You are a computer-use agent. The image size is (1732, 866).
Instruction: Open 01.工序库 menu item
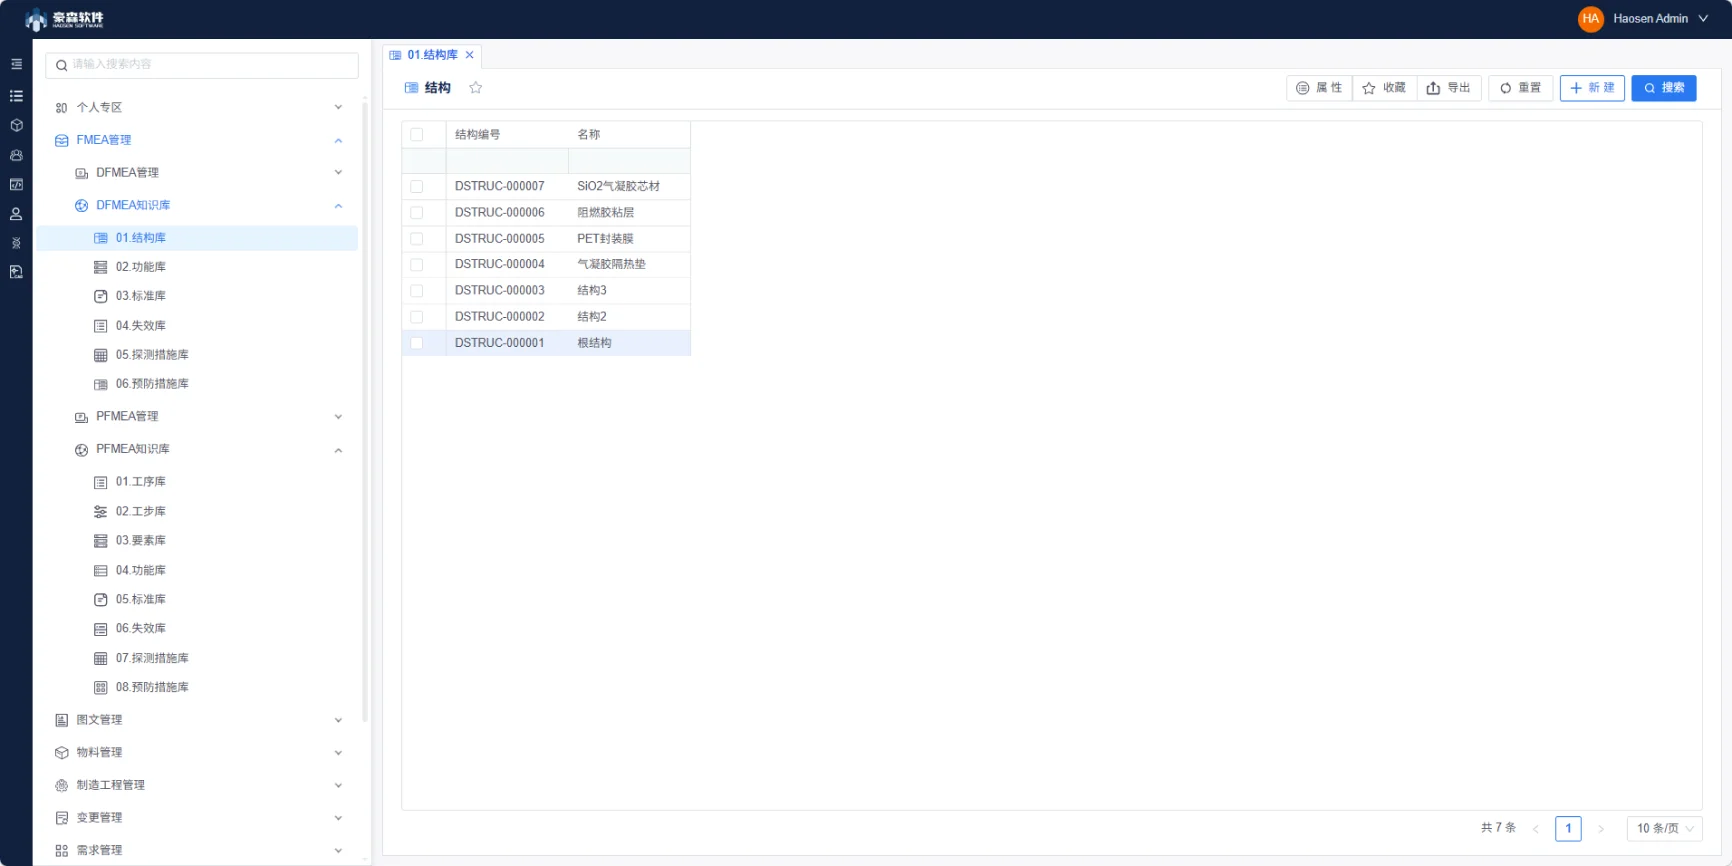point(197,482)
